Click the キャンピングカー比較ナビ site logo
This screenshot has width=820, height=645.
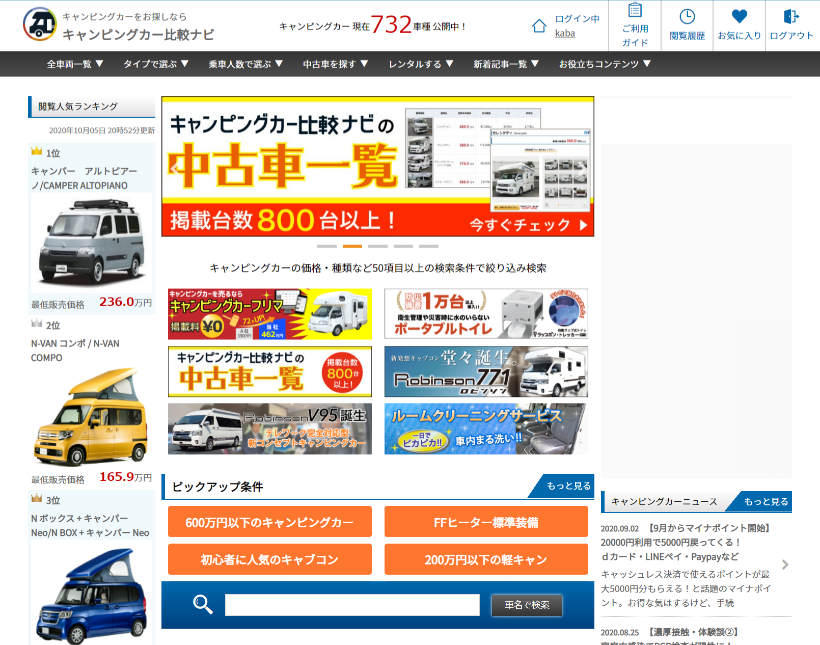click(118, 25)
